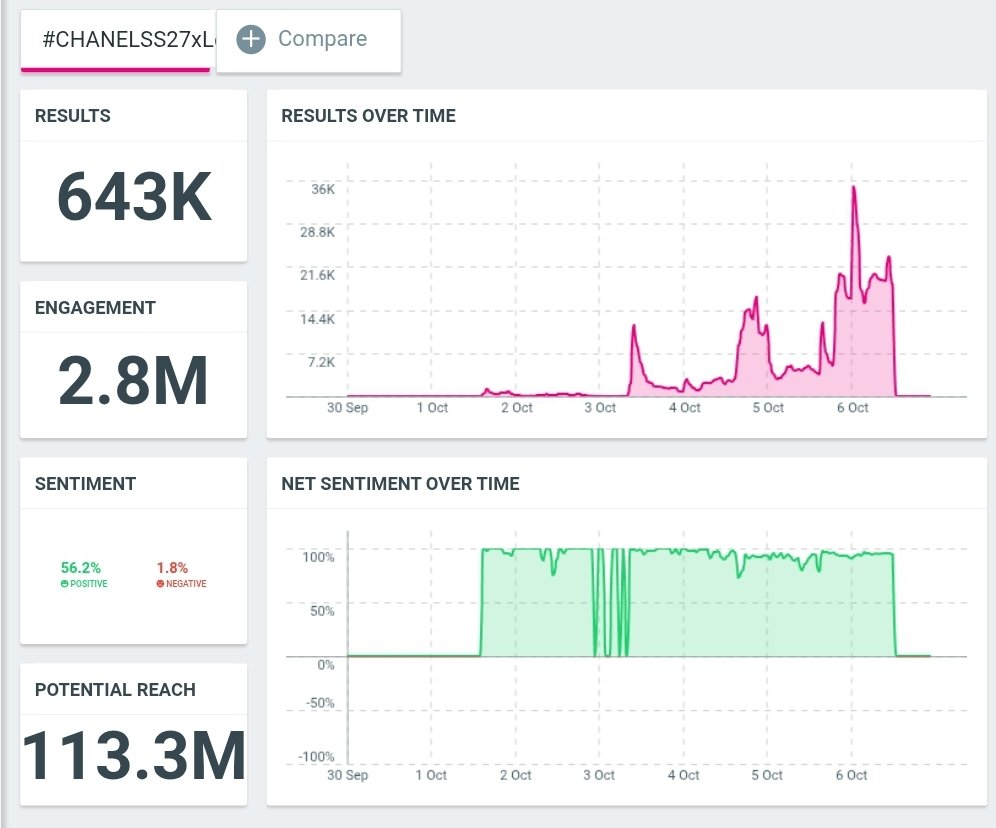Click the pink spike just after 3 Oct
The height and width of the screenshot is (828, 996).
(x=633, y=327)
